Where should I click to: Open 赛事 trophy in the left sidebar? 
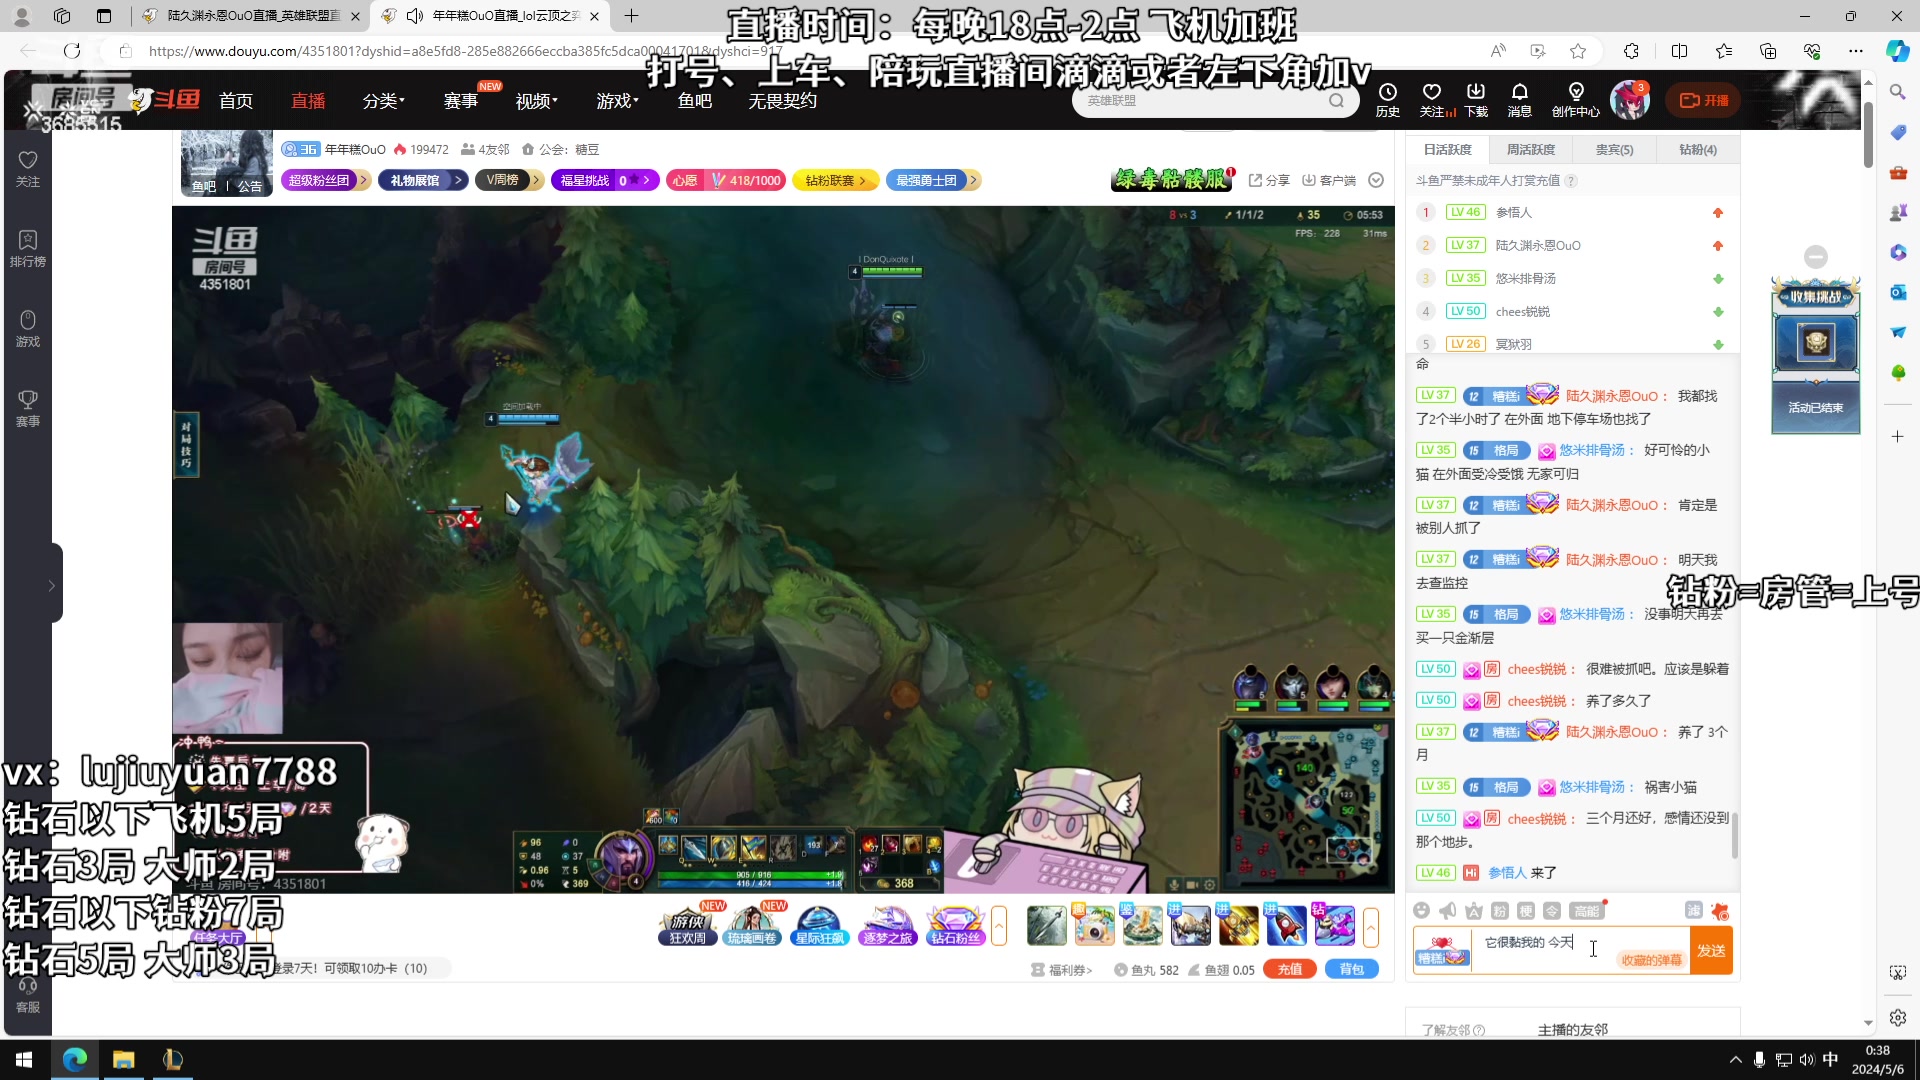click(28, 408)
